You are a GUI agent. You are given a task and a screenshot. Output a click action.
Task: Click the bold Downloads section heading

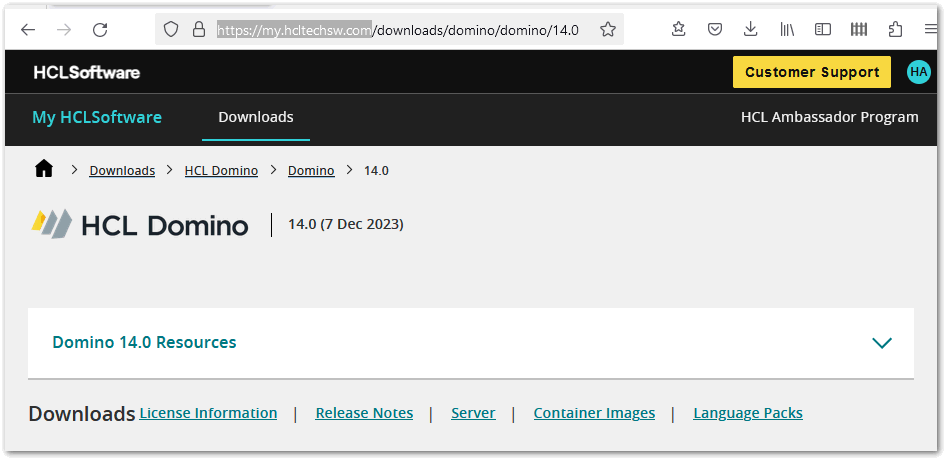point(82,414)
